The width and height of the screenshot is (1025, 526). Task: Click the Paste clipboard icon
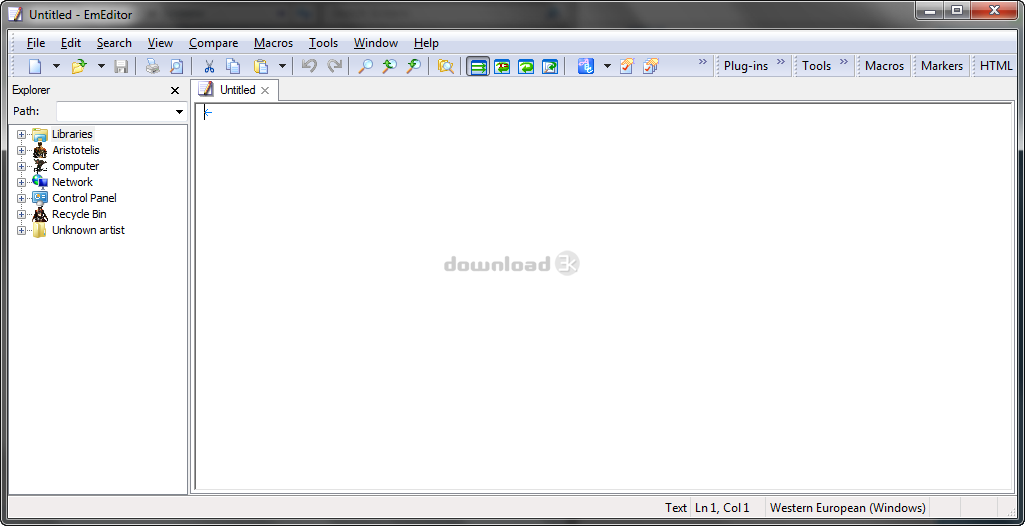click(261, 66)
